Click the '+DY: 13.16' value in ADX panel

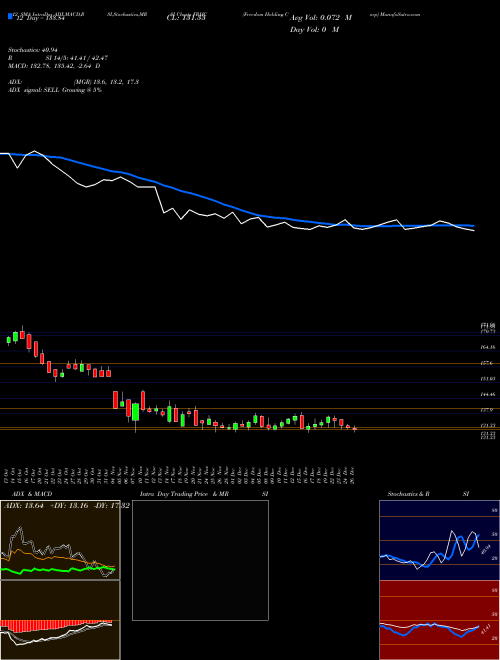pos(69,506)
